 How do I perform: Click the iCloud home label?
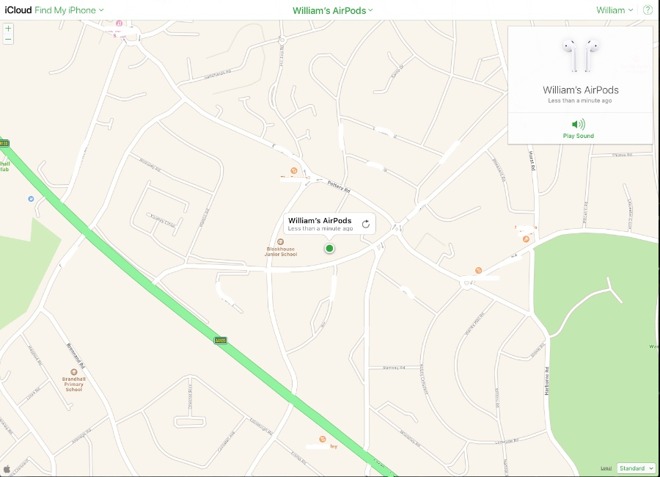(18, 10)
